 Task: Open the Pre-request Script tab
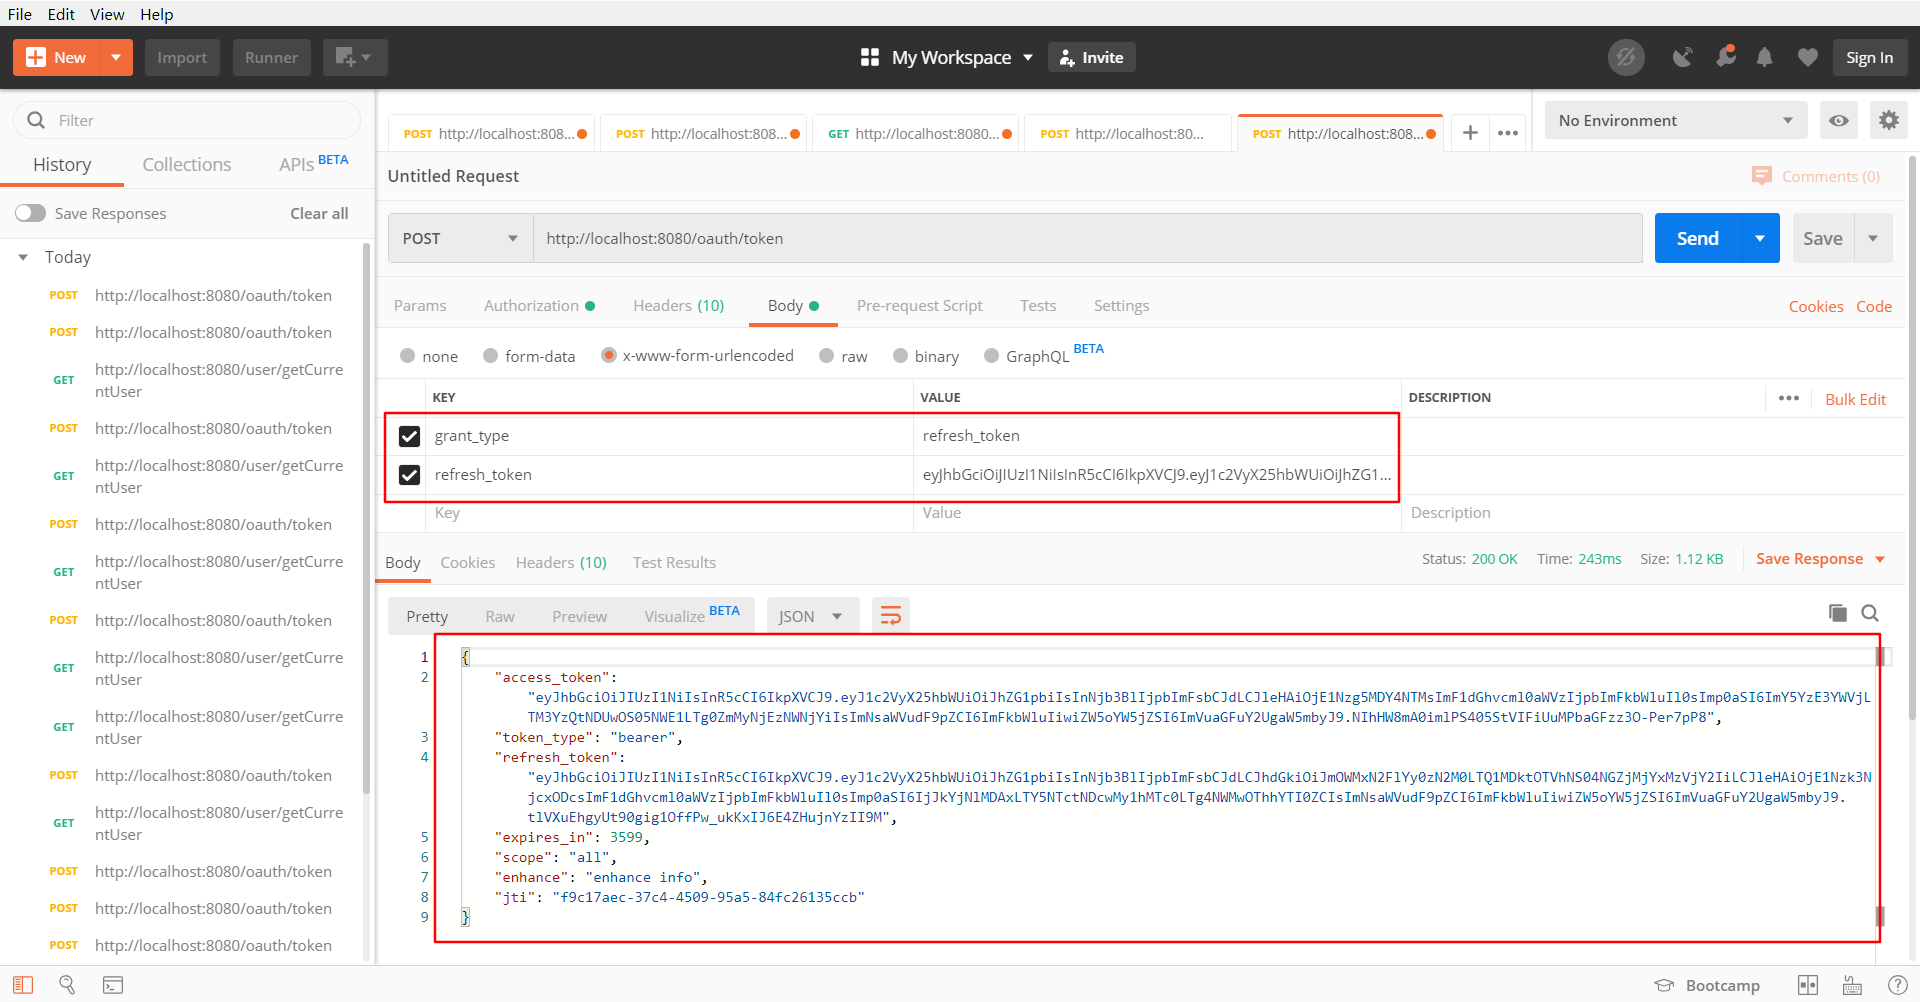pyautogui.click(x=919, y=306)
